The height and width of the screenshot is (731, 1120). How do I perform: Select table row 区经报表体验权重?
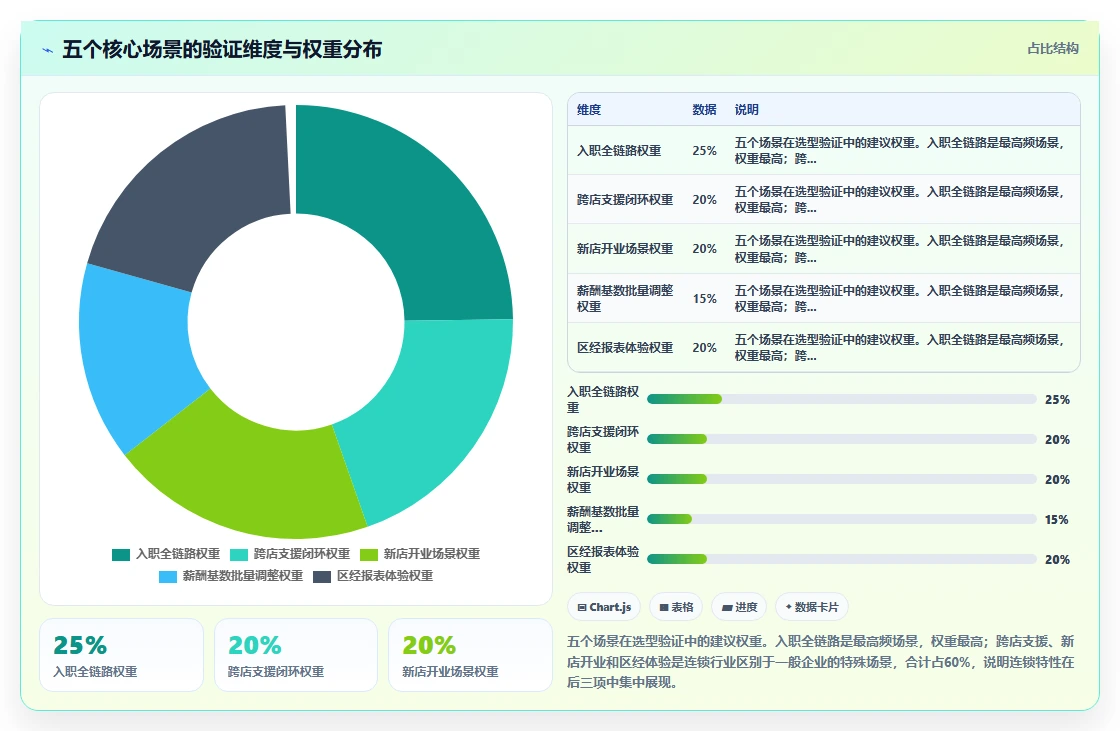[824, 347]
